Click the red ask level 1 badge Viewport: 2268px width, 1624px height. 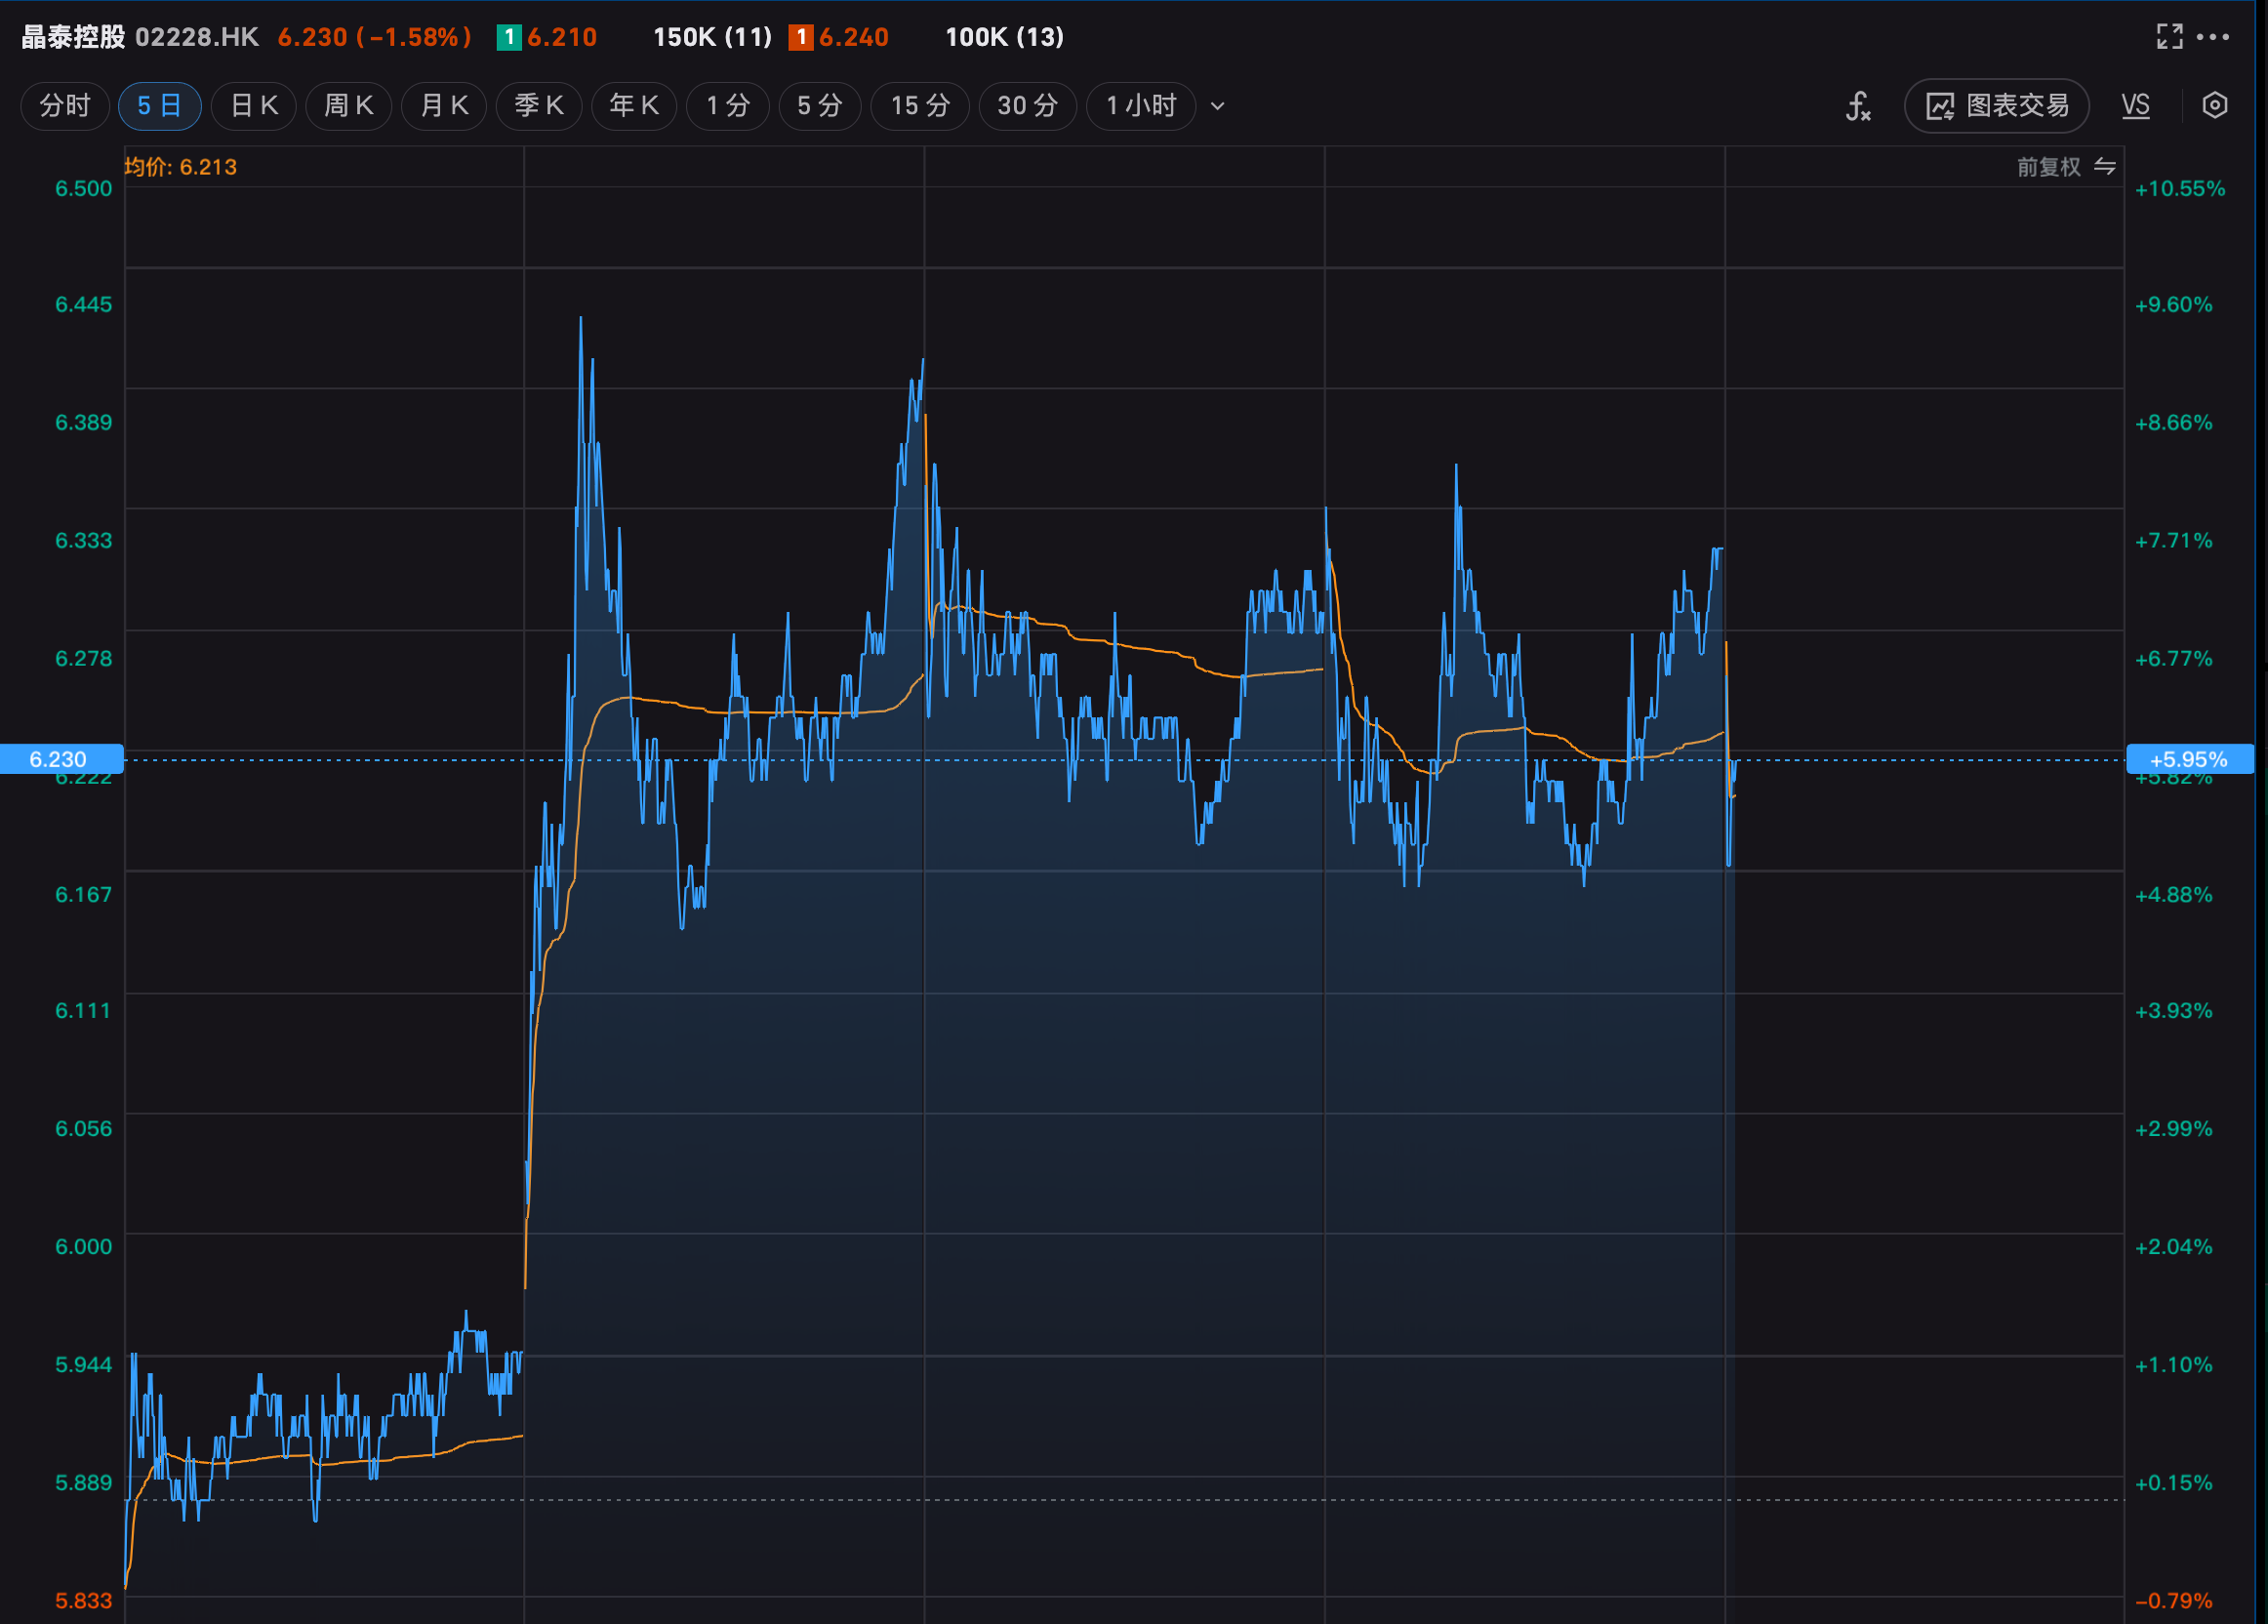800,38
